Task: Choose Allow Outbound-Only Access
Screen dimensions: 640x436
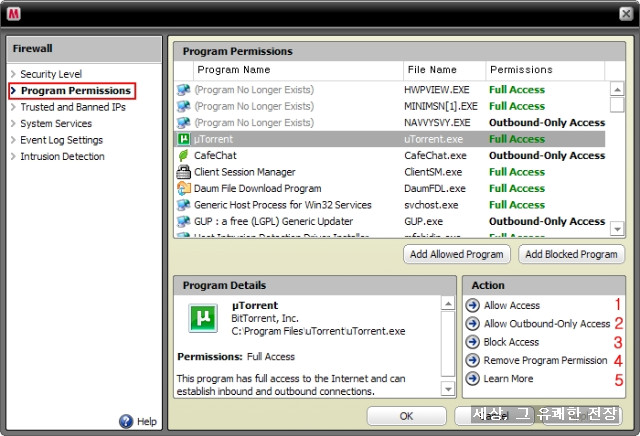Action: (x=547, y=324)
